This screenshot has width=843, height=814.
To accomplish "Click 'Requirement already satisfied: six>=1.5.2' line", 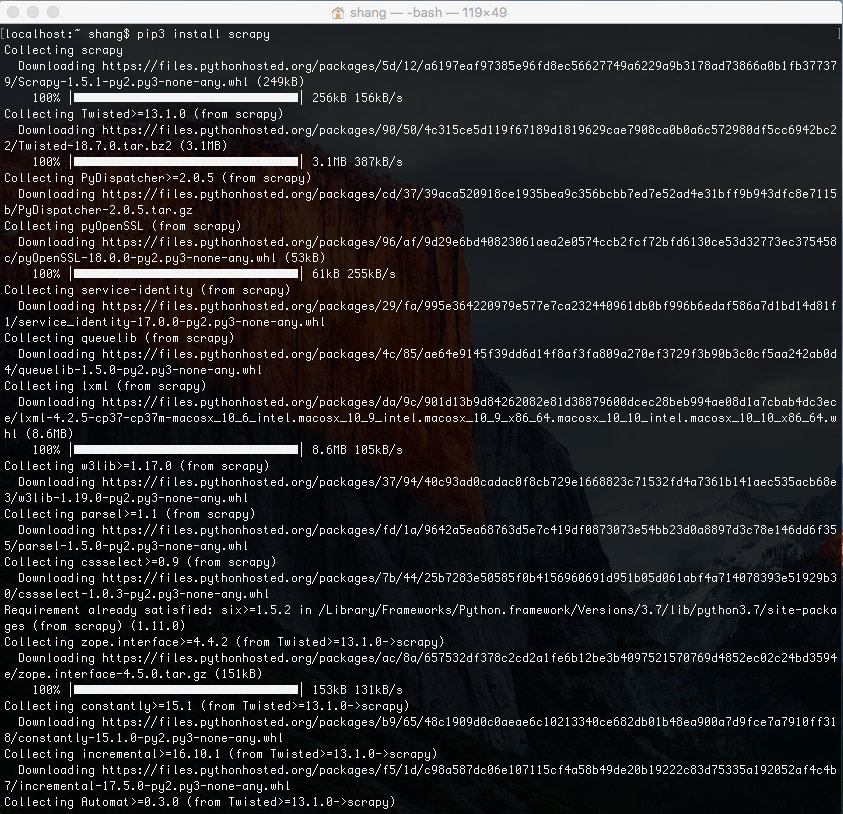I will [419, 610].
